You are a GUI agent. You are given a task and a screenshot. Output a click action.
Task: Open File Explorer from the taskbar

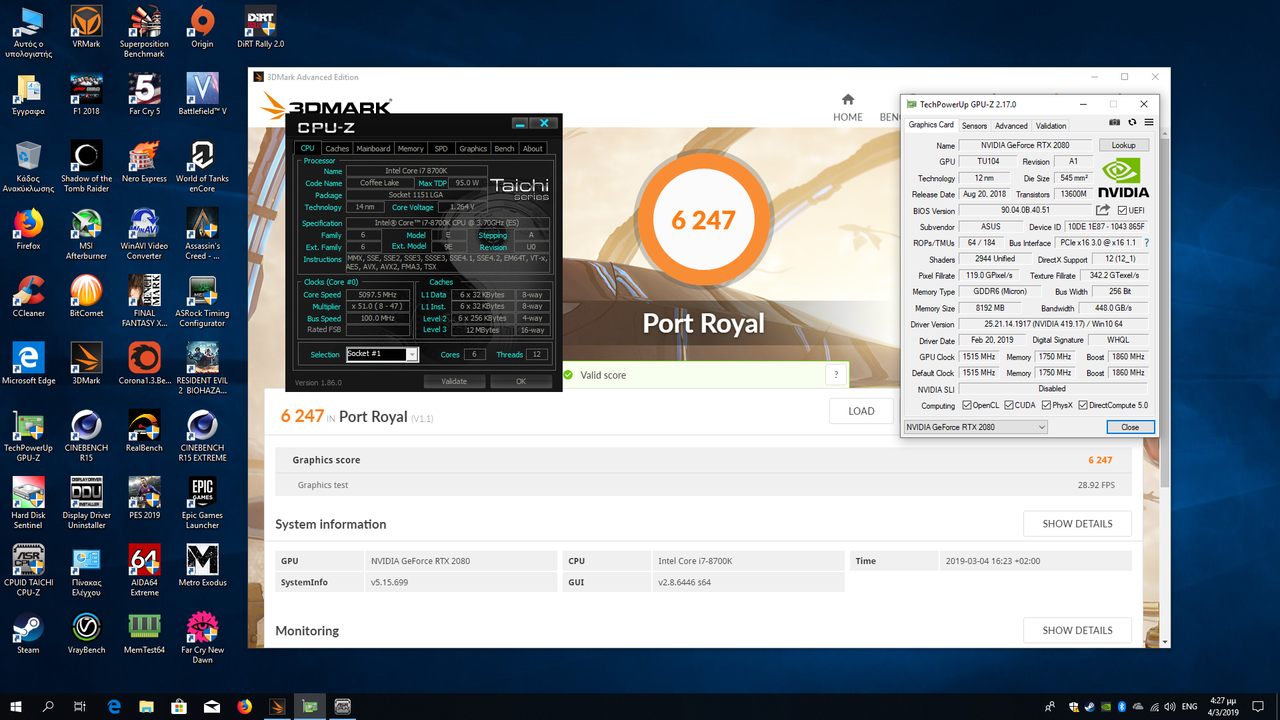146,706
